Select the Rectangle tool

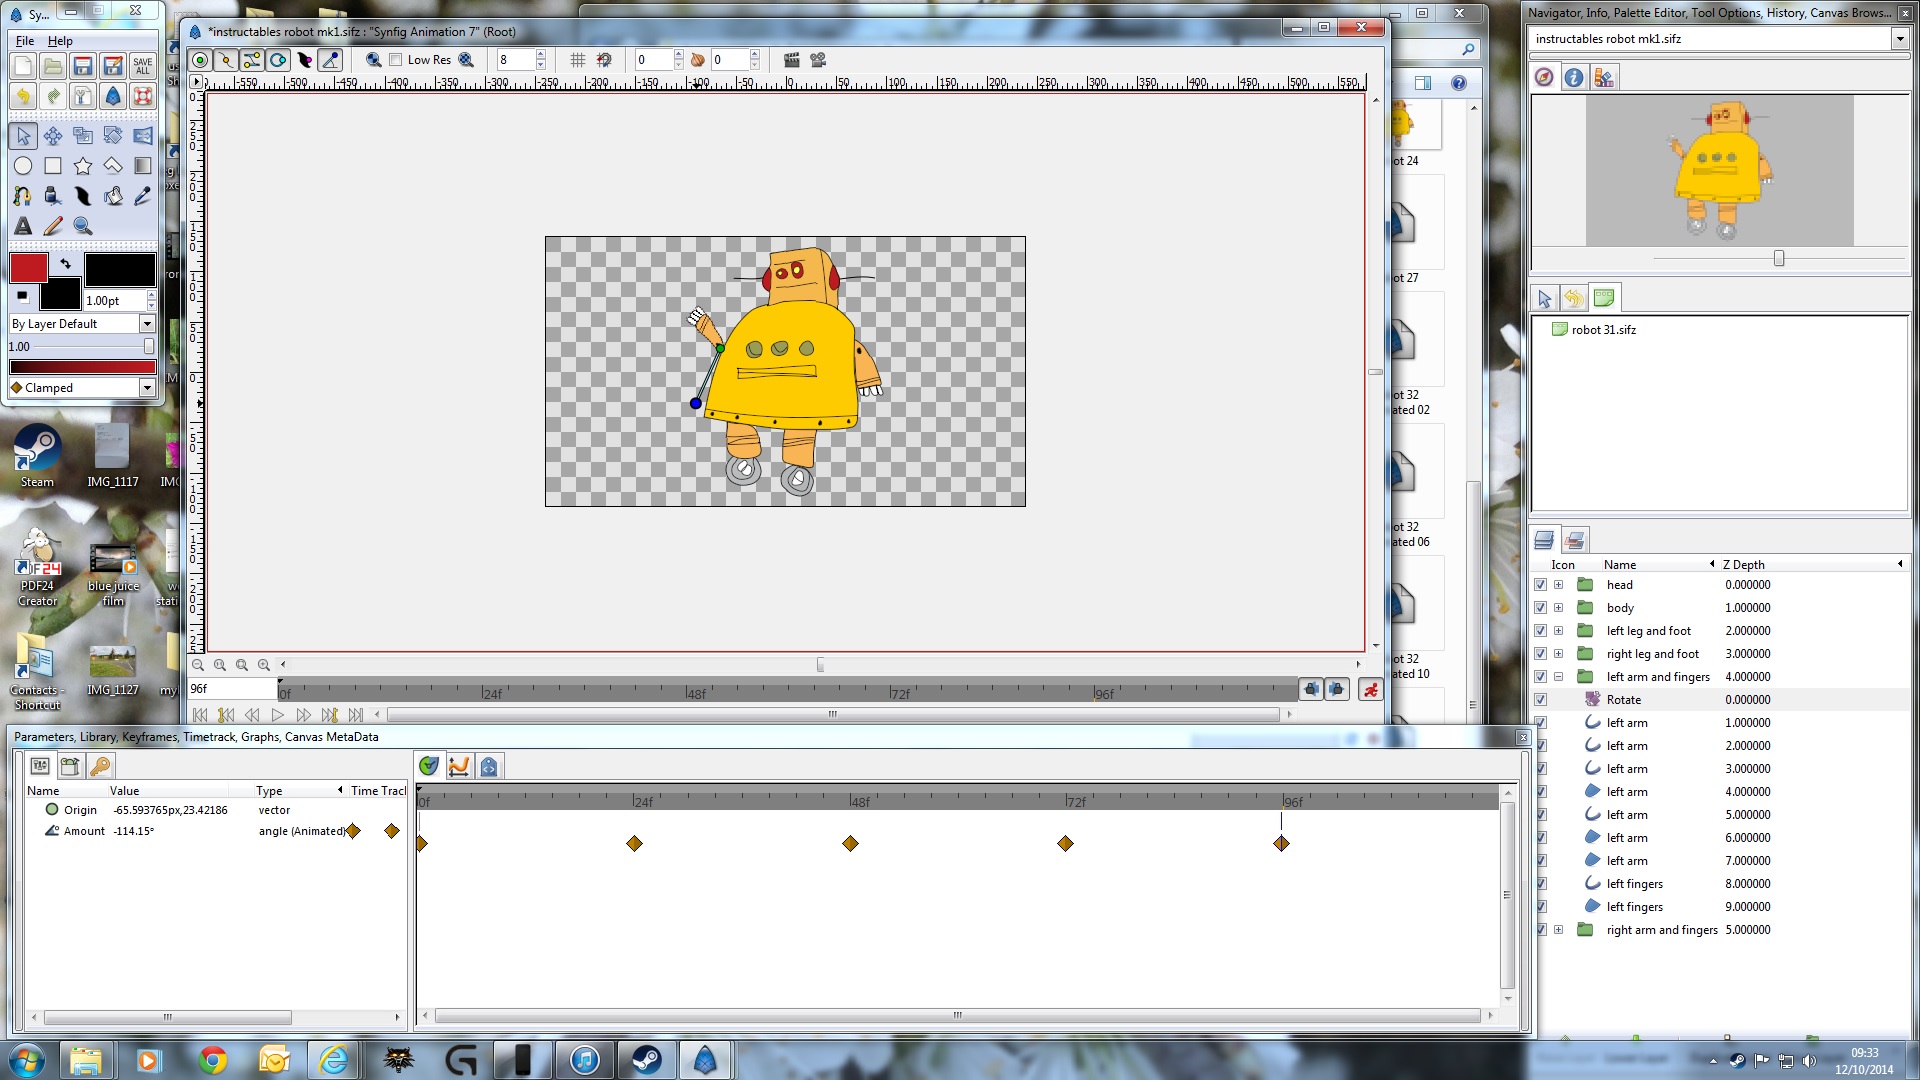pyautogui.click(x=53, y=166)
